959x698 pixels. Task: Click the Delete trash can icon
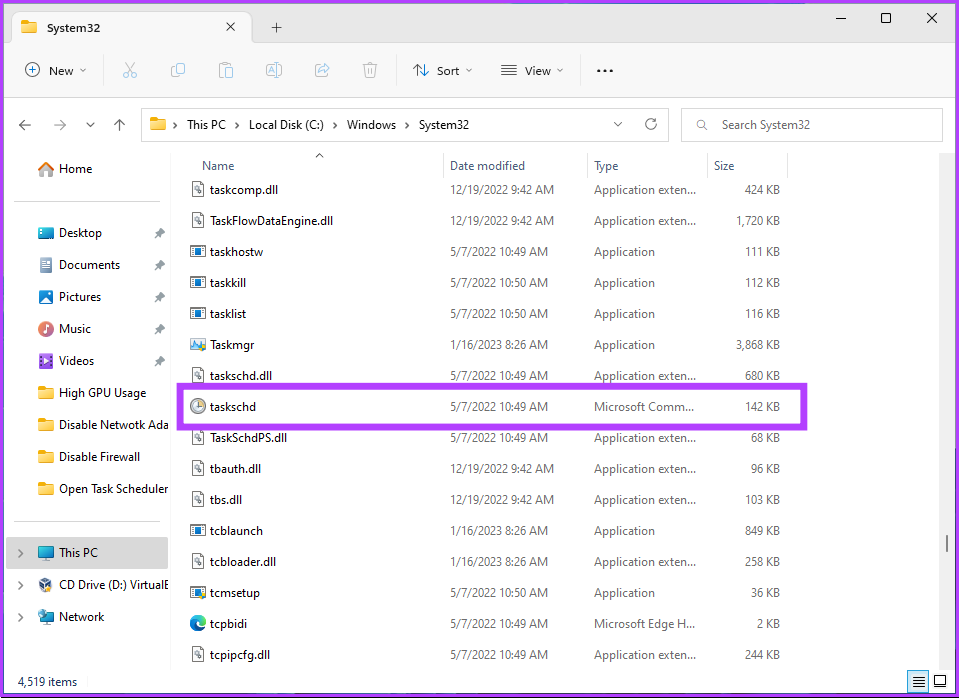pyautogui.click(x=370, y=70)
